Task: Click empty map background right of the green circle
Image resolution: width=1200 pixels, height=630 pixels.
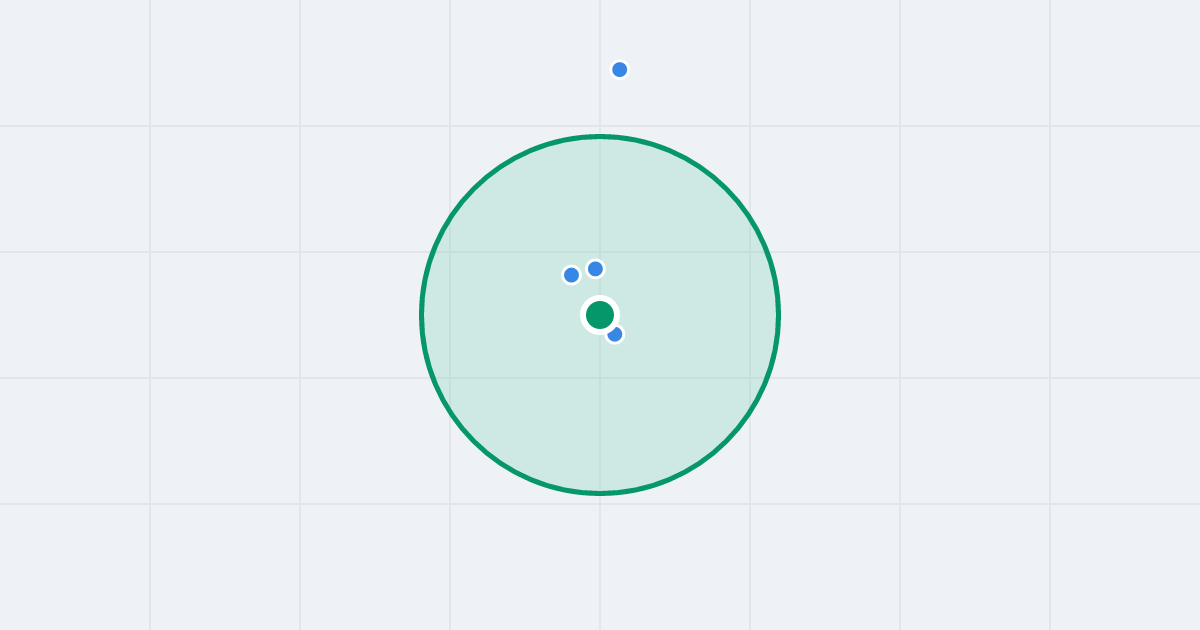Action: (990, 315)
